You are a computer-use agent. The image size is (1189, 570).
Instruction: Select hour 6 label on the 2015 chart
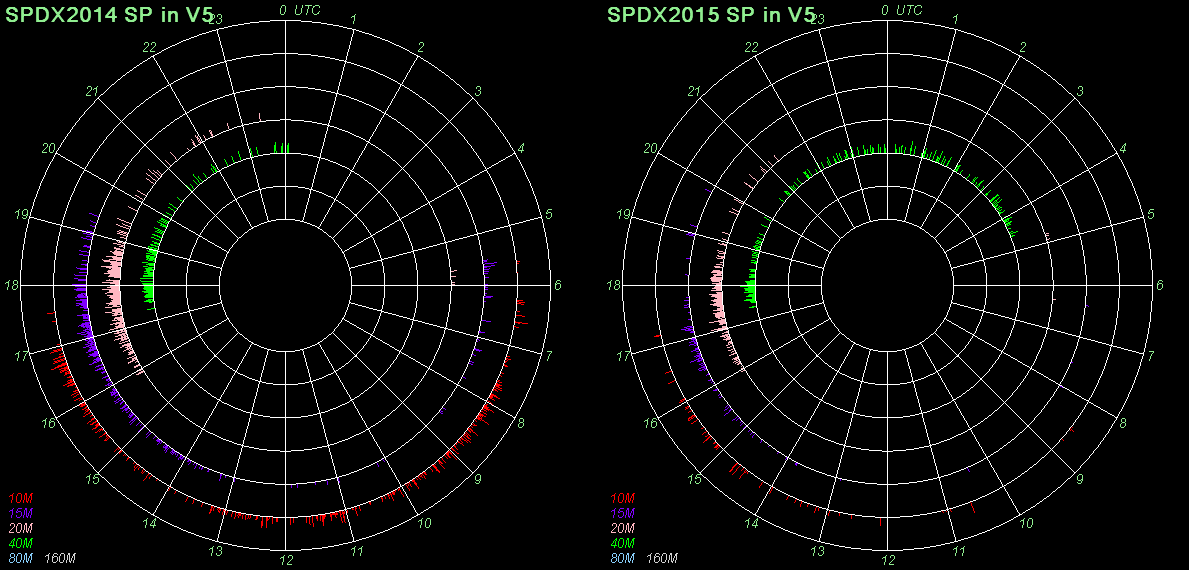tap(1160, 286)
